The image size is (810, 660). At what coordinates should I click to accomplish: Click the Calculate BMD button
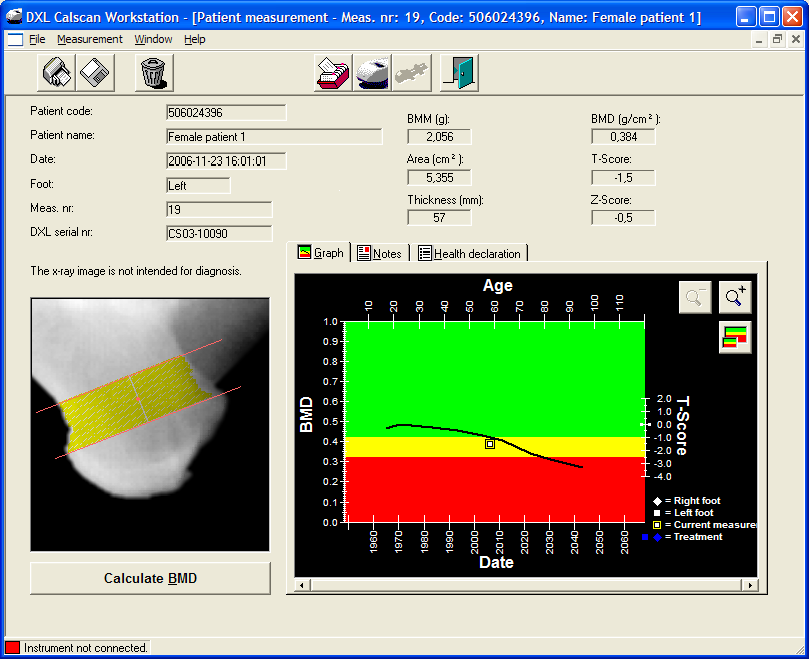click(150, 578)
